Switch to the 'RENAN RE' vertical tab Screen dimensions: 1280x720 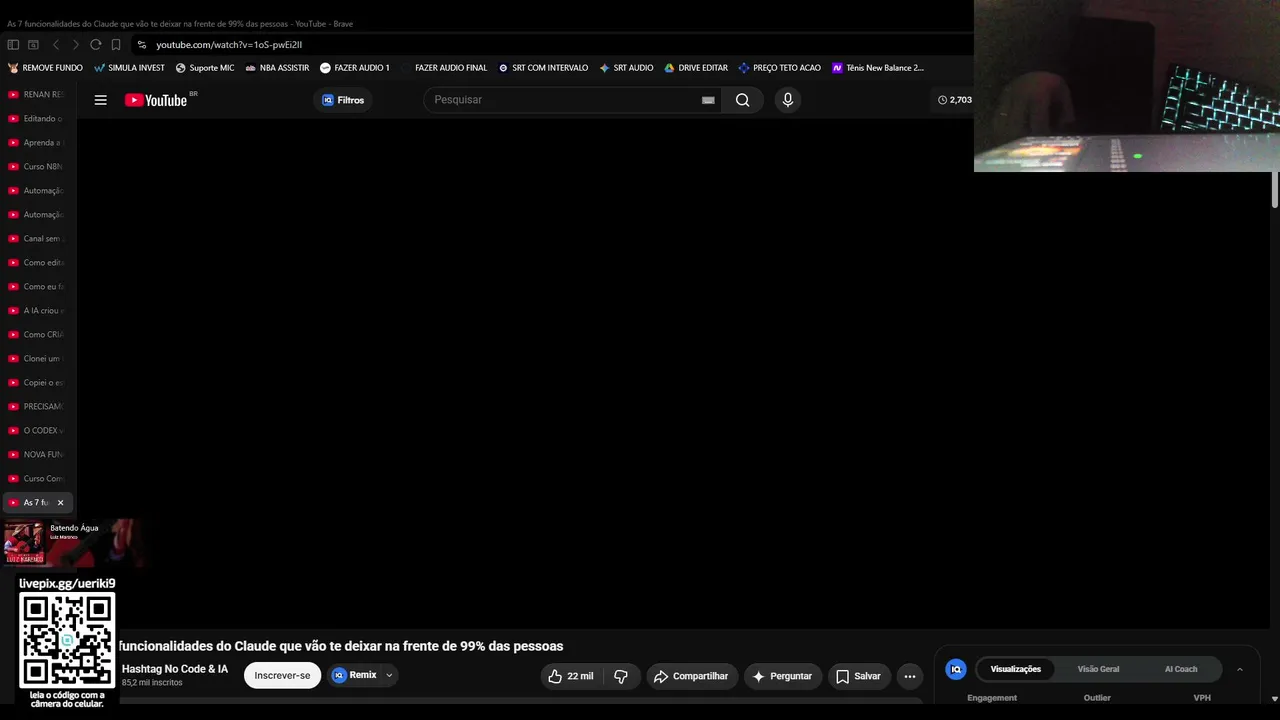(x=36, y=95)
